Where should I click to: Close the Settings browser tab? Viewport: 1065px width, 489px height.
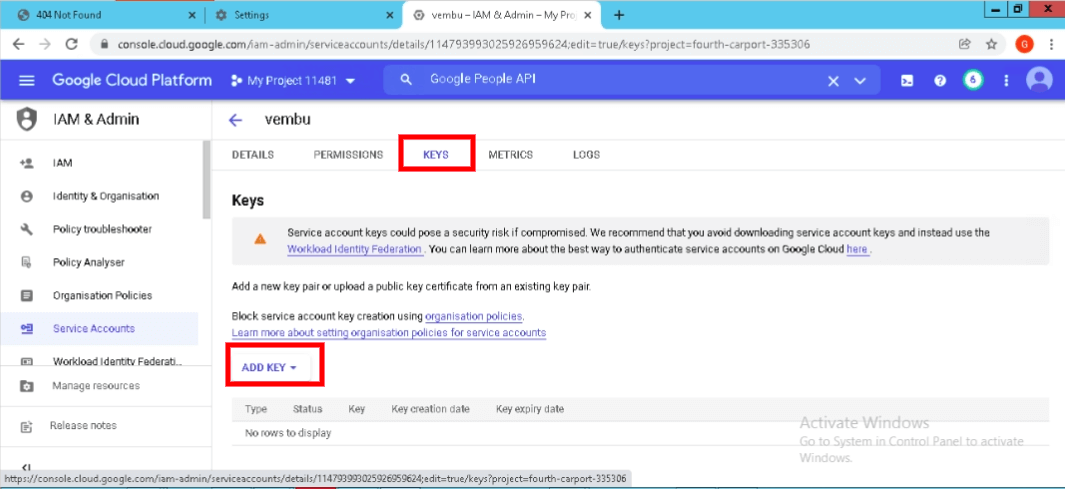[x=389, y=15]
